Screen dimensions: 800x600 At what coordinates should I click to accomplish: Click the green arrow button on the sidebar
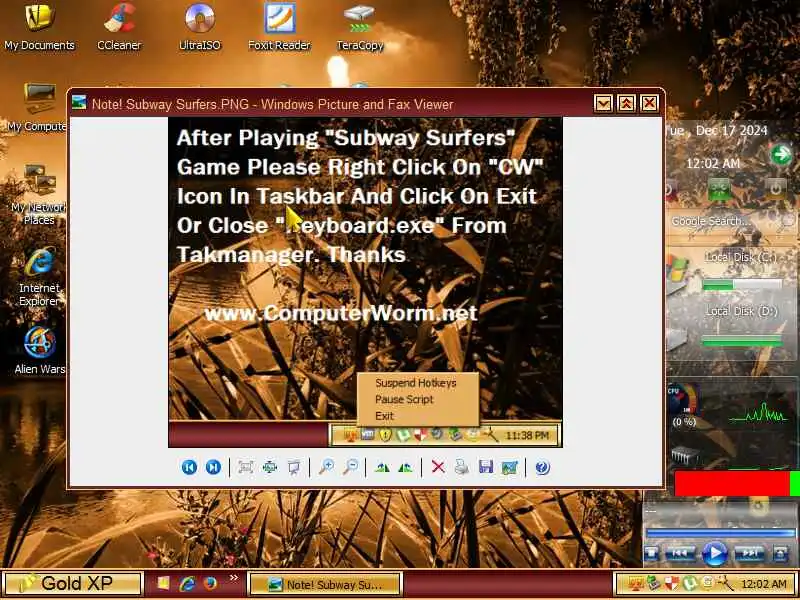click(x=781, y=154)
